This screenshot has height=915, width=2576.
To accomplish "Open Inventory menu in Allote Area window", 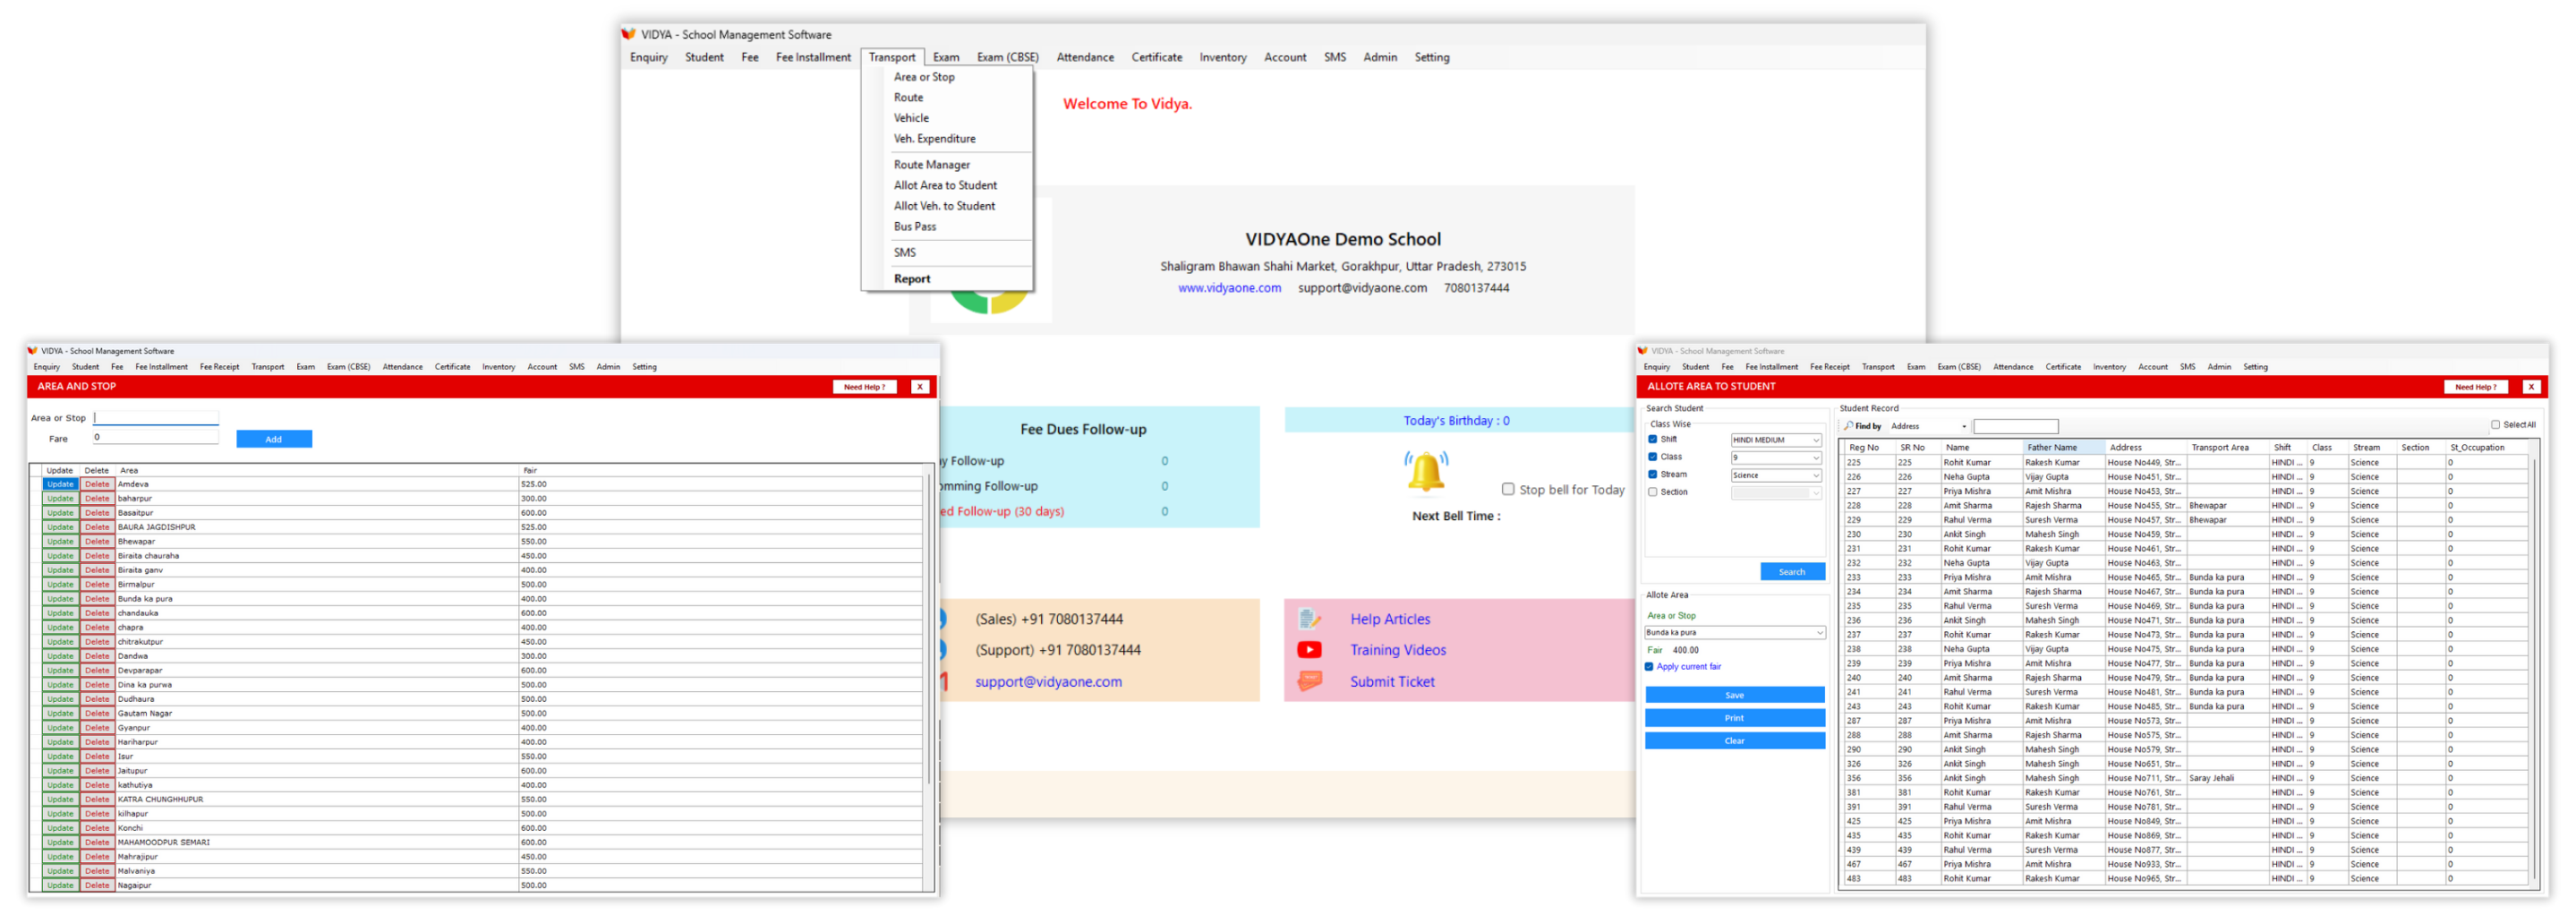I will tap(2109, 367).
